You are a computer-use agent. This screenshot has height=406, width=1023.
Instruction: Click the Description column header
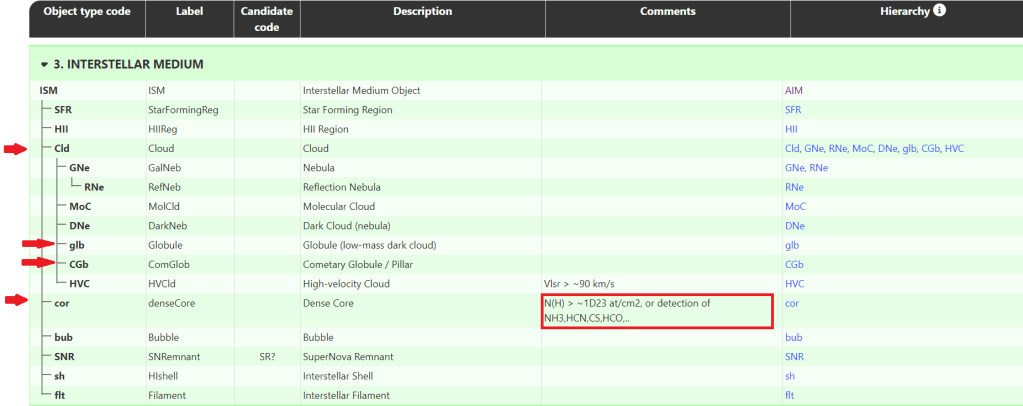click(420, 12)
